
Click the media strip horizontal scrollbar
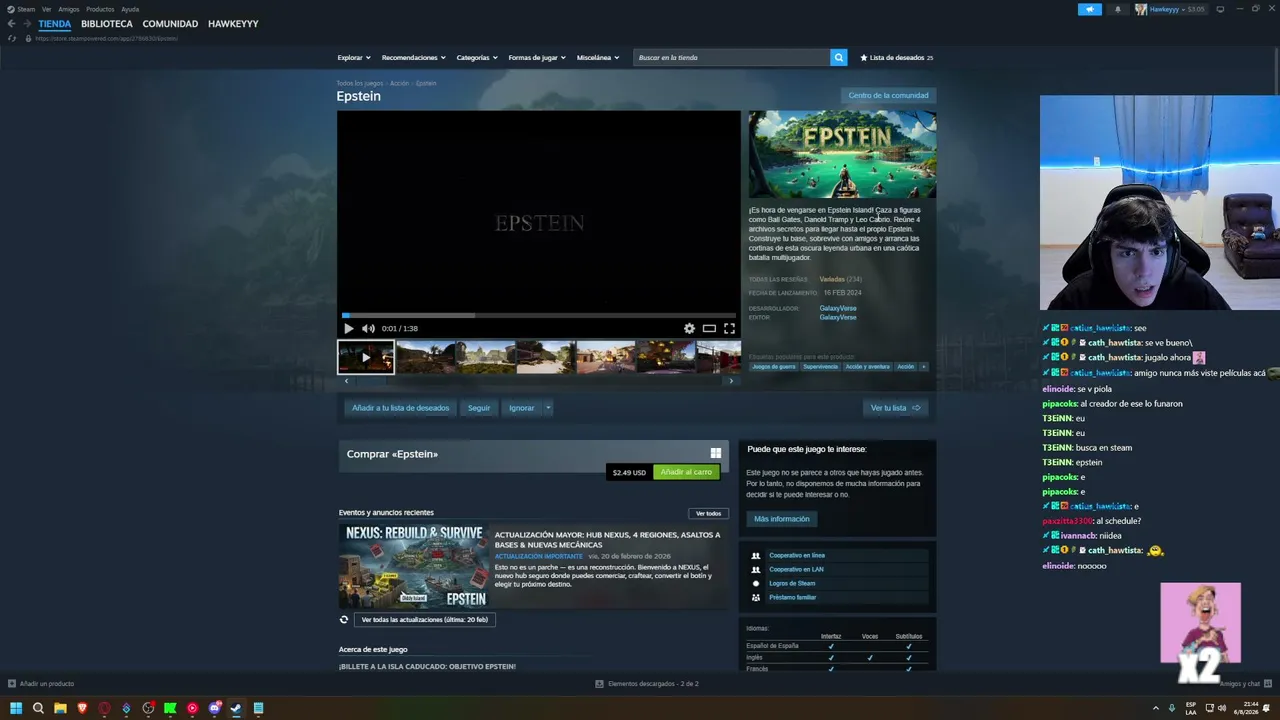pos(539,381)
